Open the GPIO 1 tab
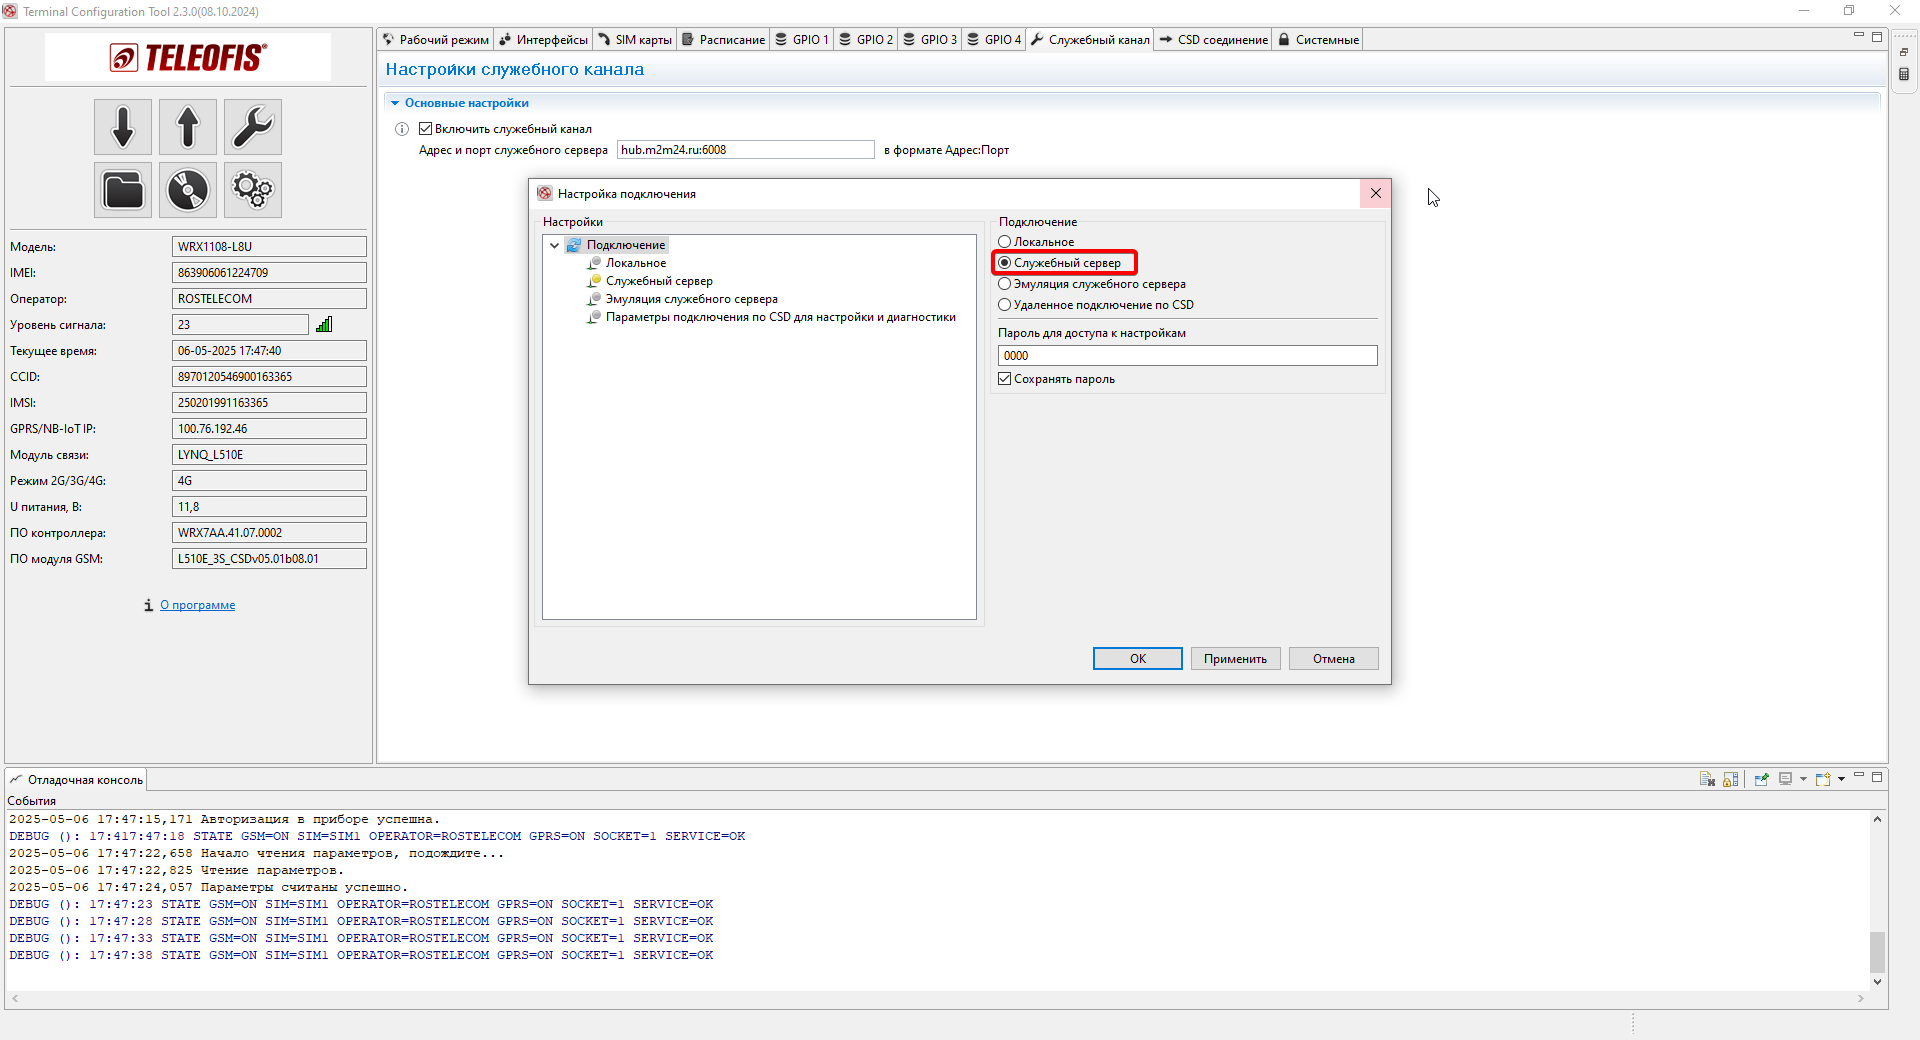Image resolution: width=1920 pixels, height=1040 pixels. click(x=801, y=40)
